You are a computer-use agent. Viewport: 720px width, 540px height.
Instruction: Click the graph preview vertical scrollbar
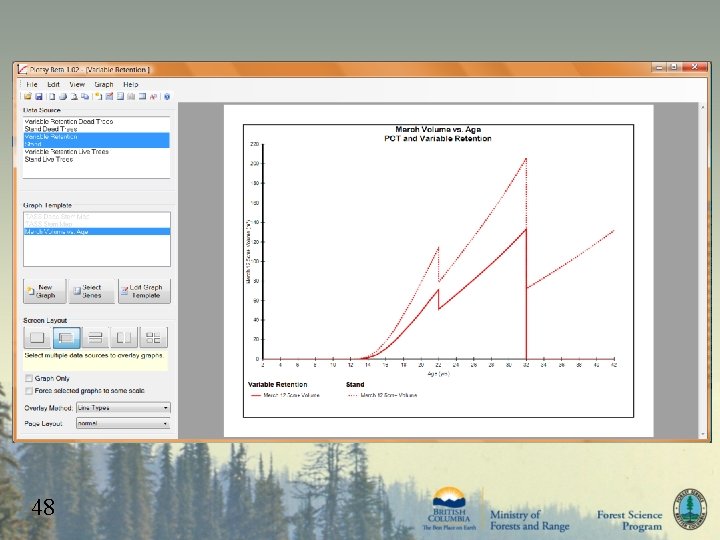tap(702, 271)
